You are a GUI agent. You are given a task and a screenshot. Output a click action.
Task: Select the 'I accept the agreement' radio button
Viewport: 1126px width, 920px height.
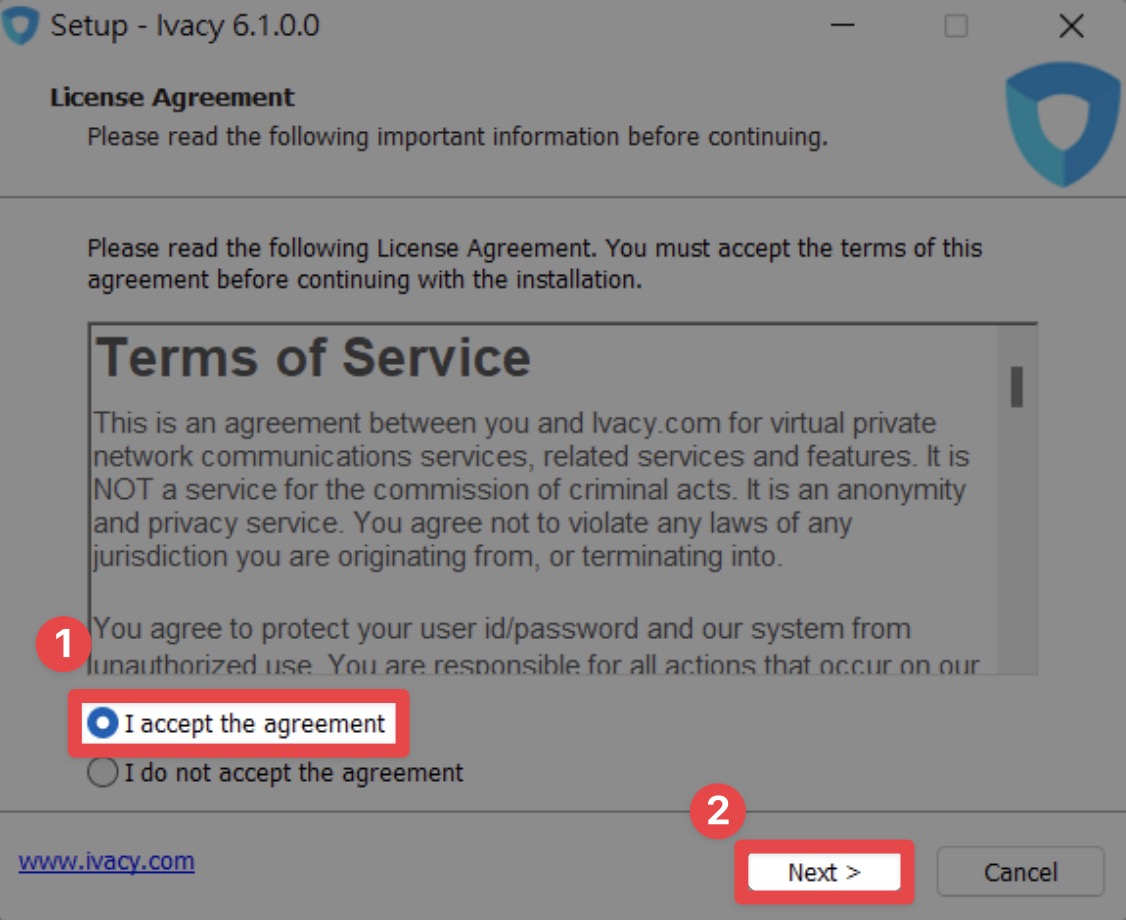(103, 722)
